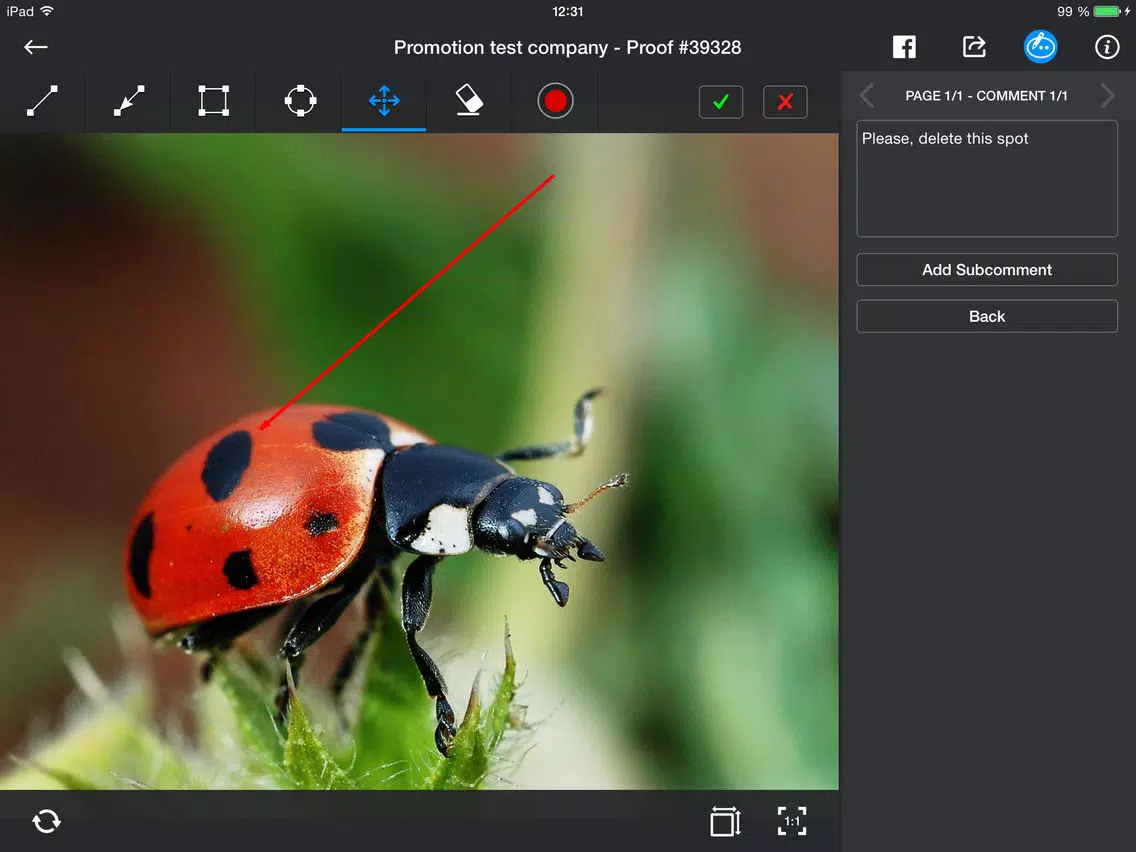Activate the move/pan tool
Screen dimensions: 1136x852
coord(384,101)
